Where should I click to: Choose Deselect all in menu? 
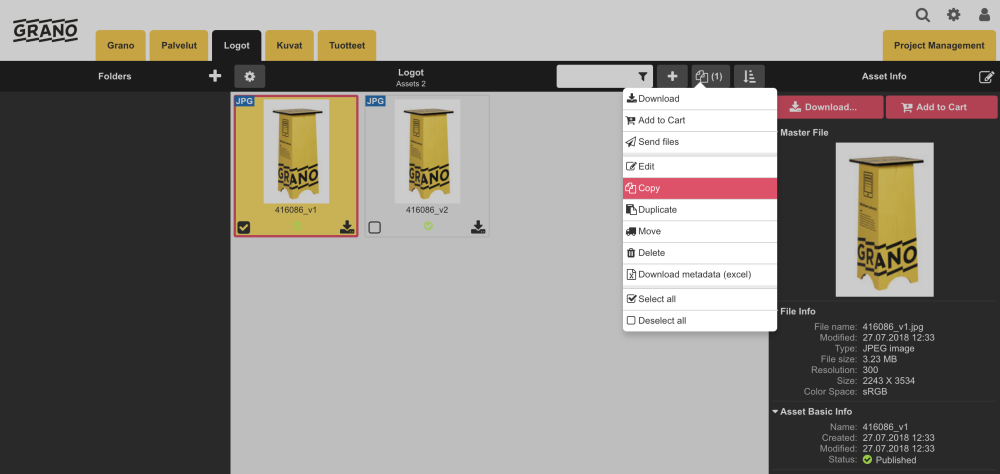click(700, 321)
